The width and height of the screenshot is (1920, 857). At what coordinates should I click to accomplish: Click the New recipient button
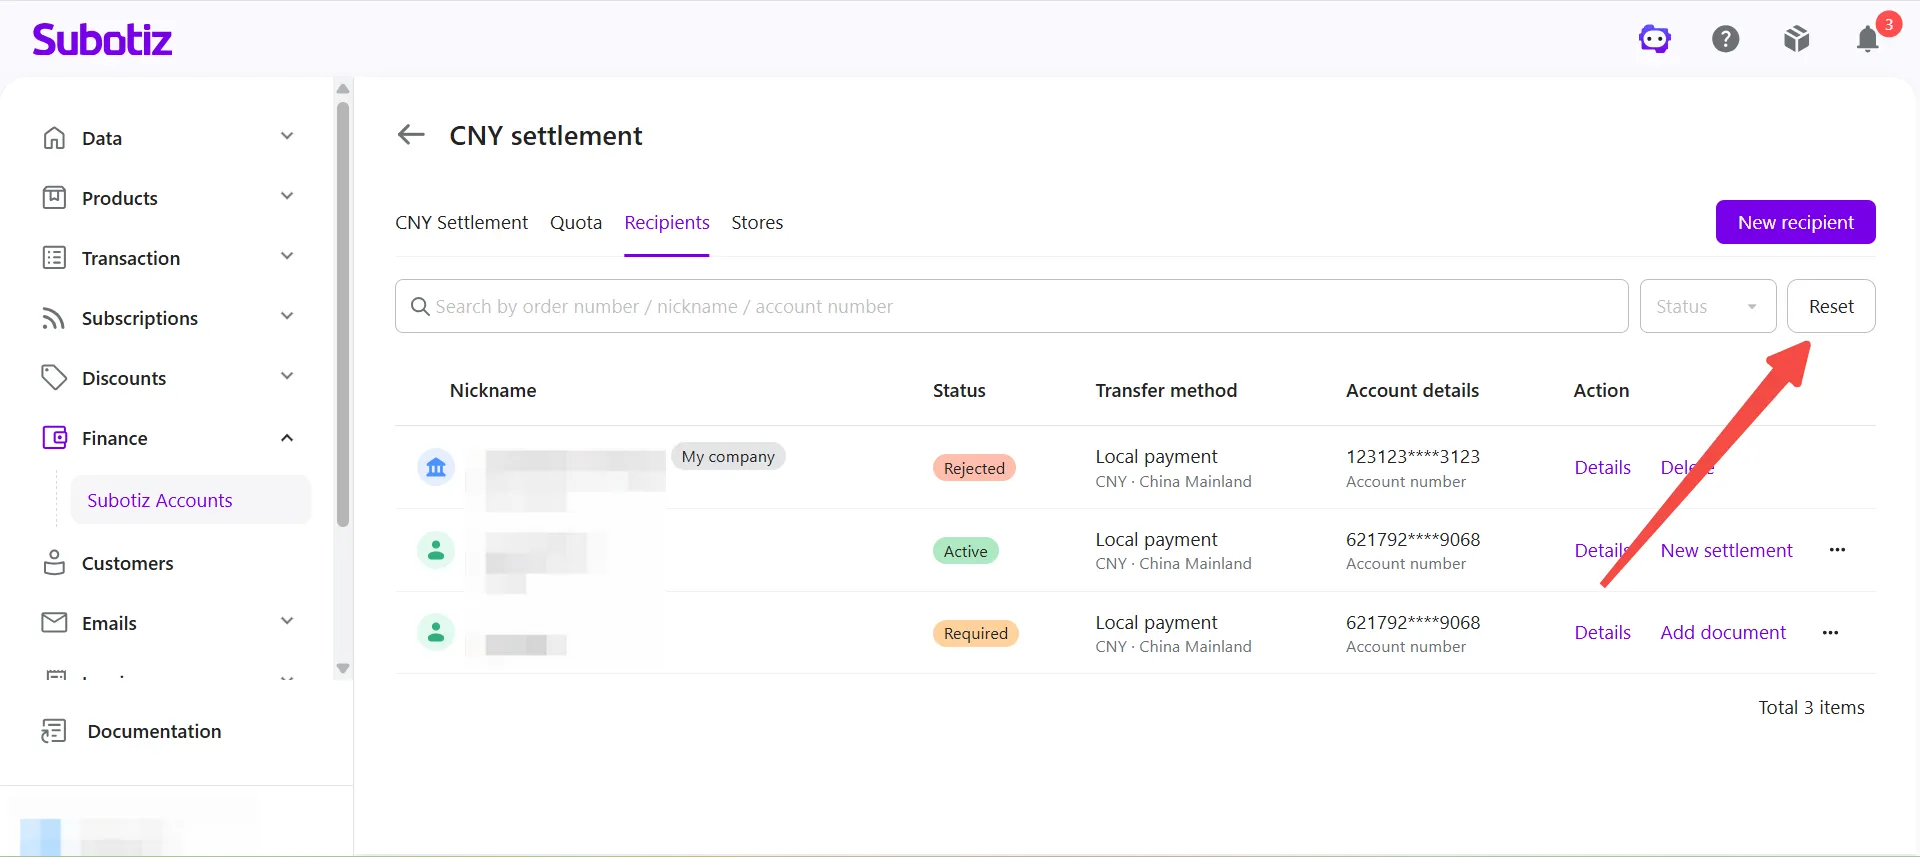(1795, 222)
